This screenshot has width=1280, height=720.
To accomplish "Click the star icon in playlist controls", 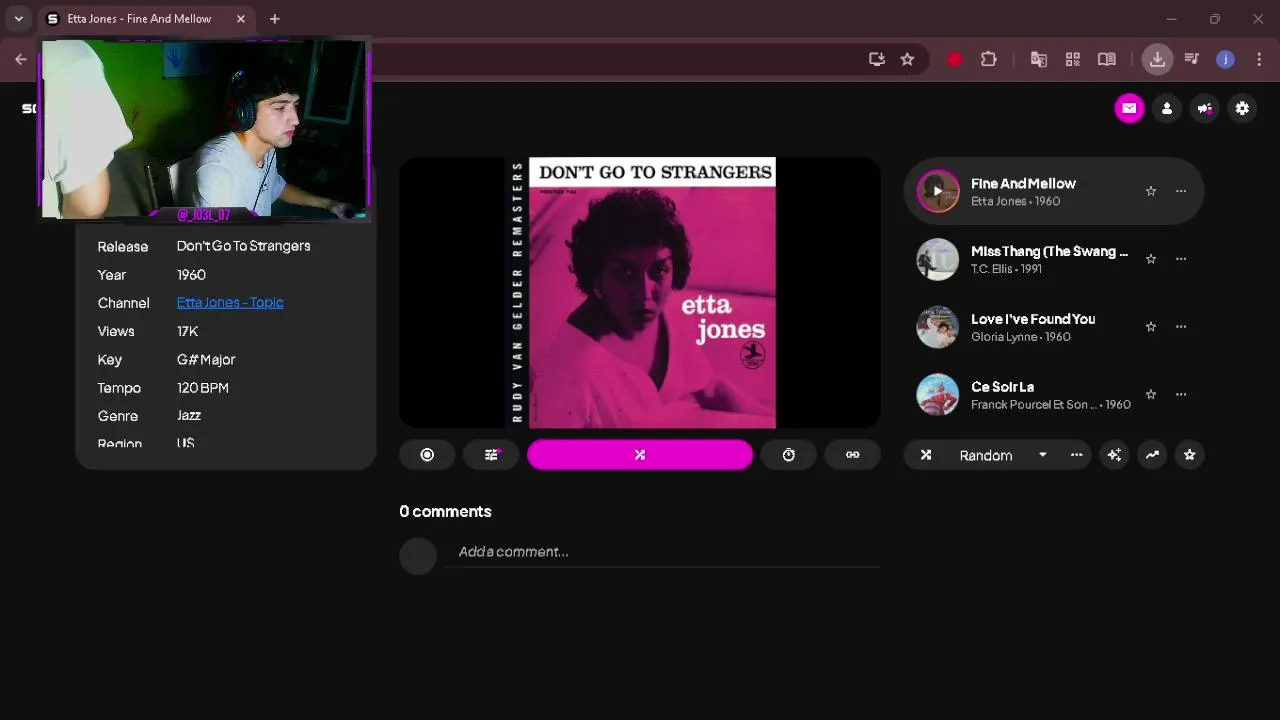I will tap(1189, 455).
